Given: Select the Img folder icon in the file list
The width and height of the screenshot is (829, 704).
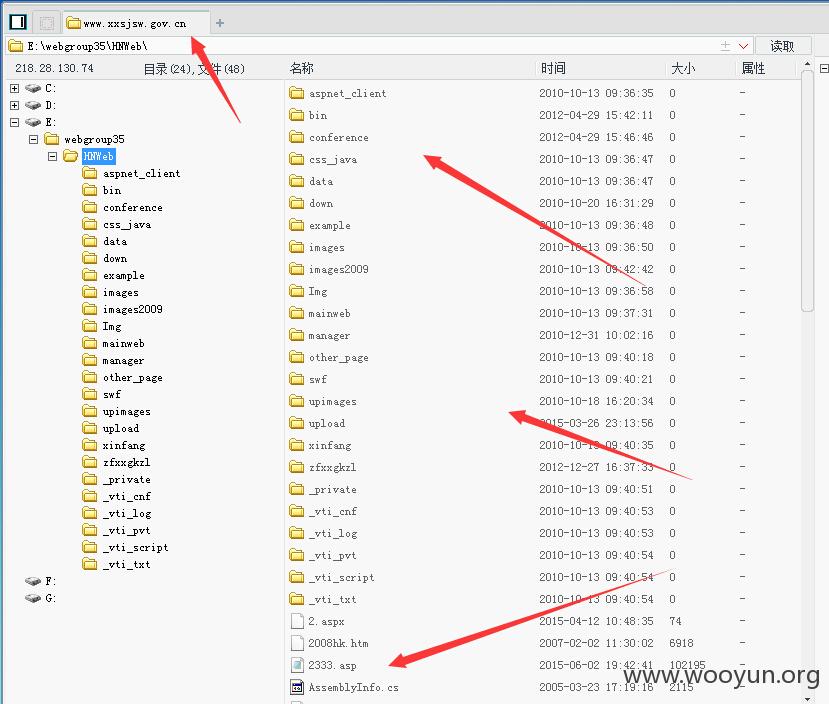Looking at the screenshot, I should (x=297, y=291).
